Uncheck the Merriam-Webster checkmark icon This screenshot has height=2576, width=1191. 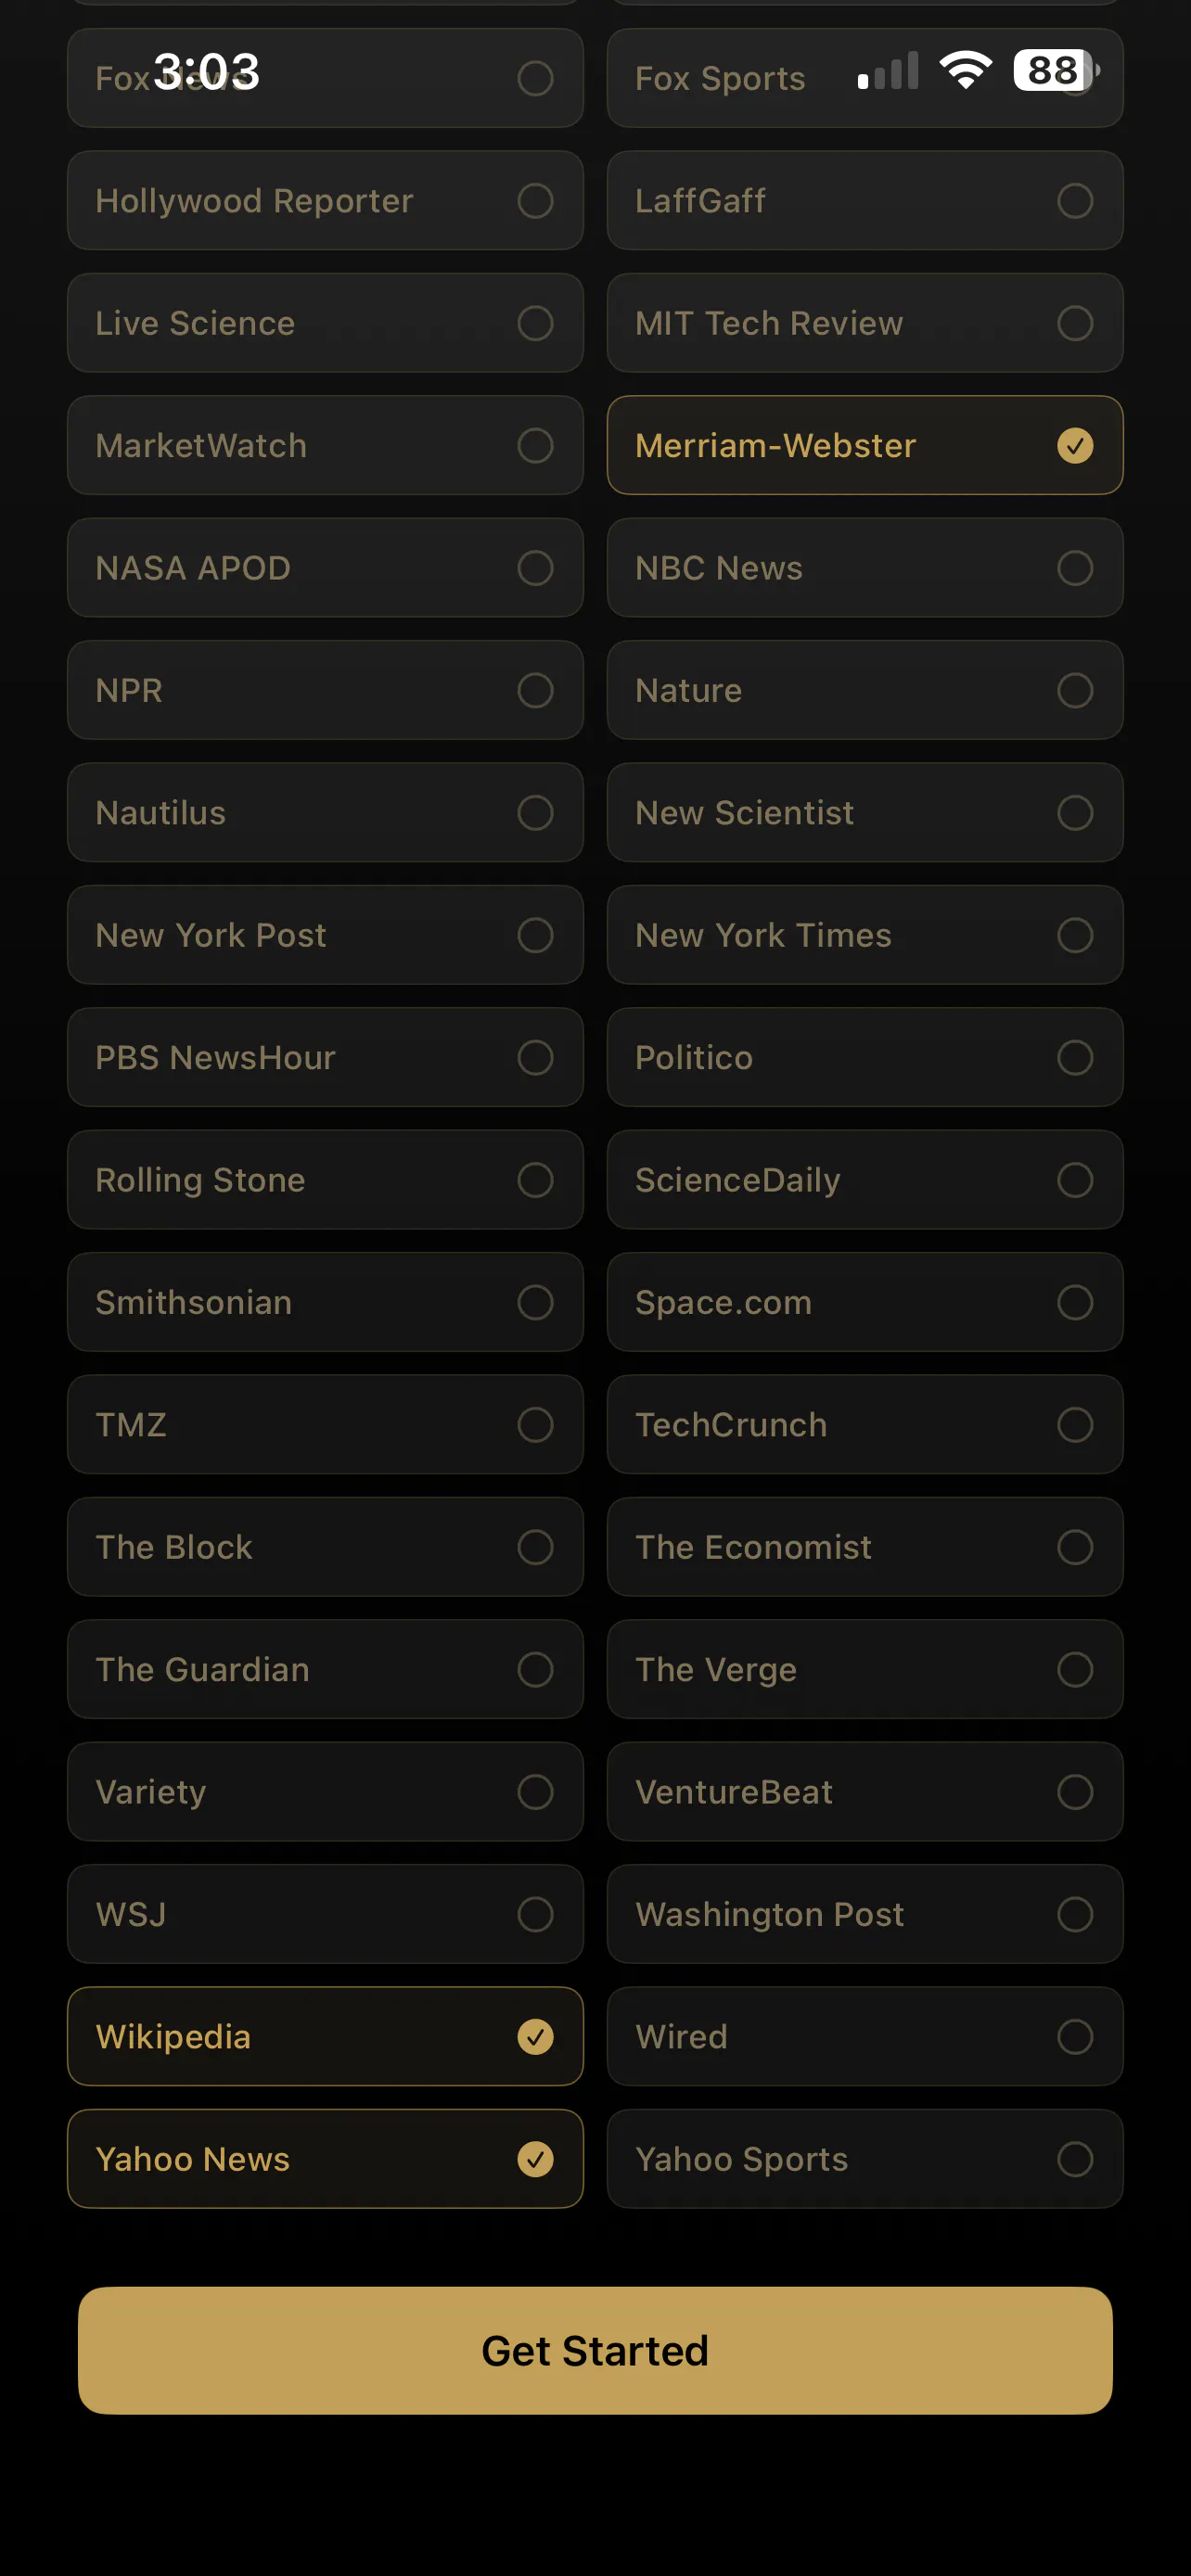(x=1075, y=445)
